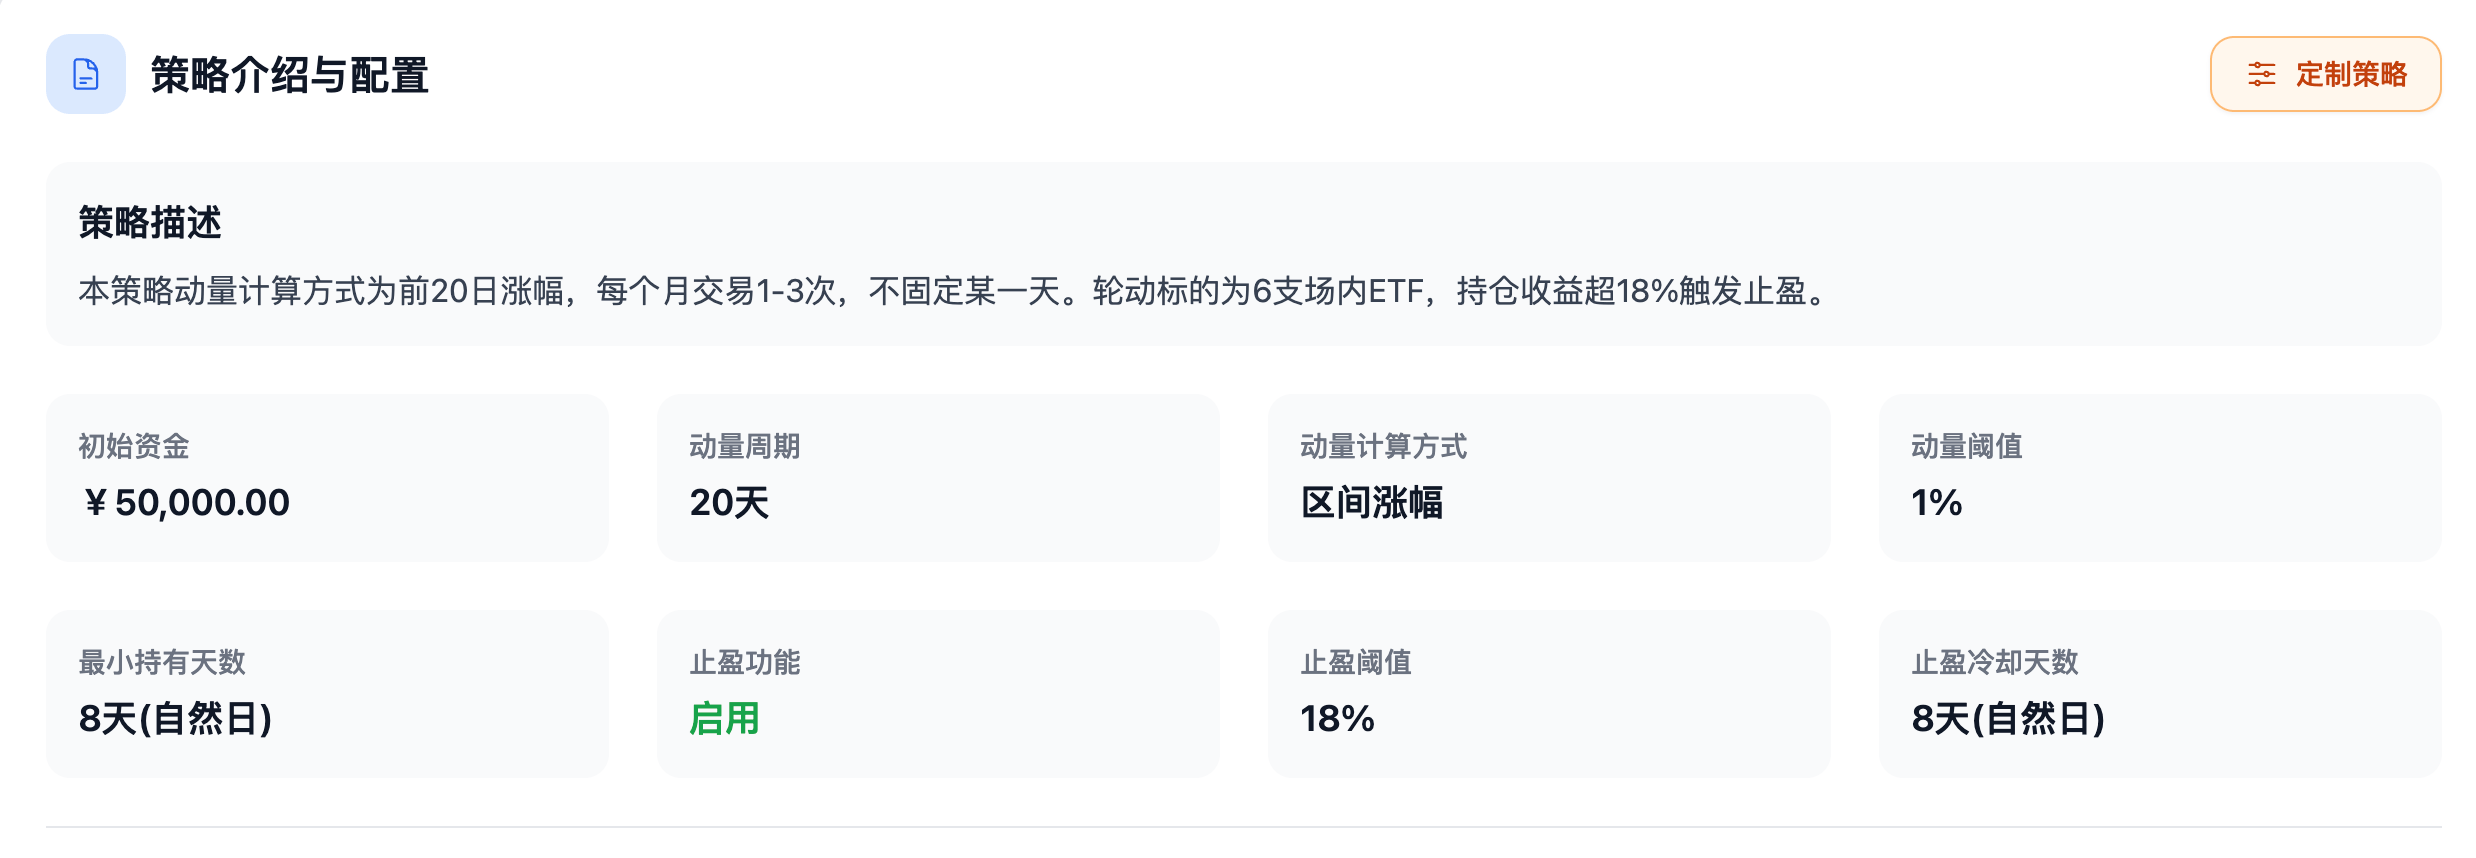This screenshot has height=858, width=2476.
Task: Click the document icon beside the title
Action: point(86,74)
